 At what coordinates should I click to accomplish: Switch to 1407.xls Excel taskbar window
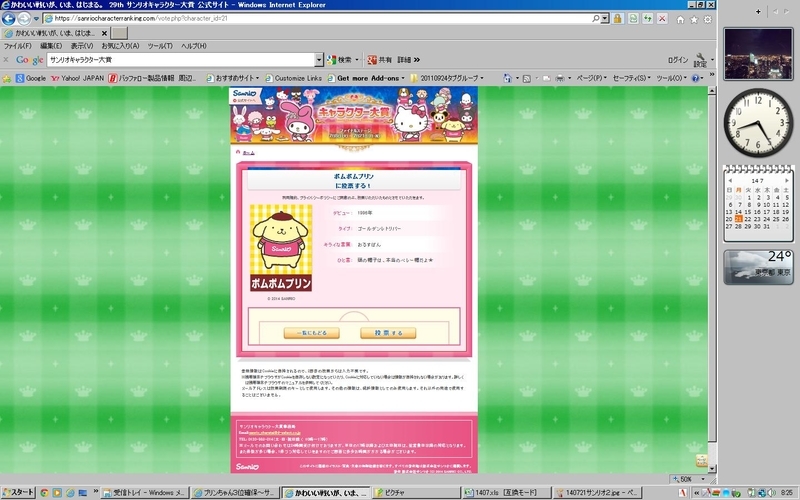coord(506,493)
